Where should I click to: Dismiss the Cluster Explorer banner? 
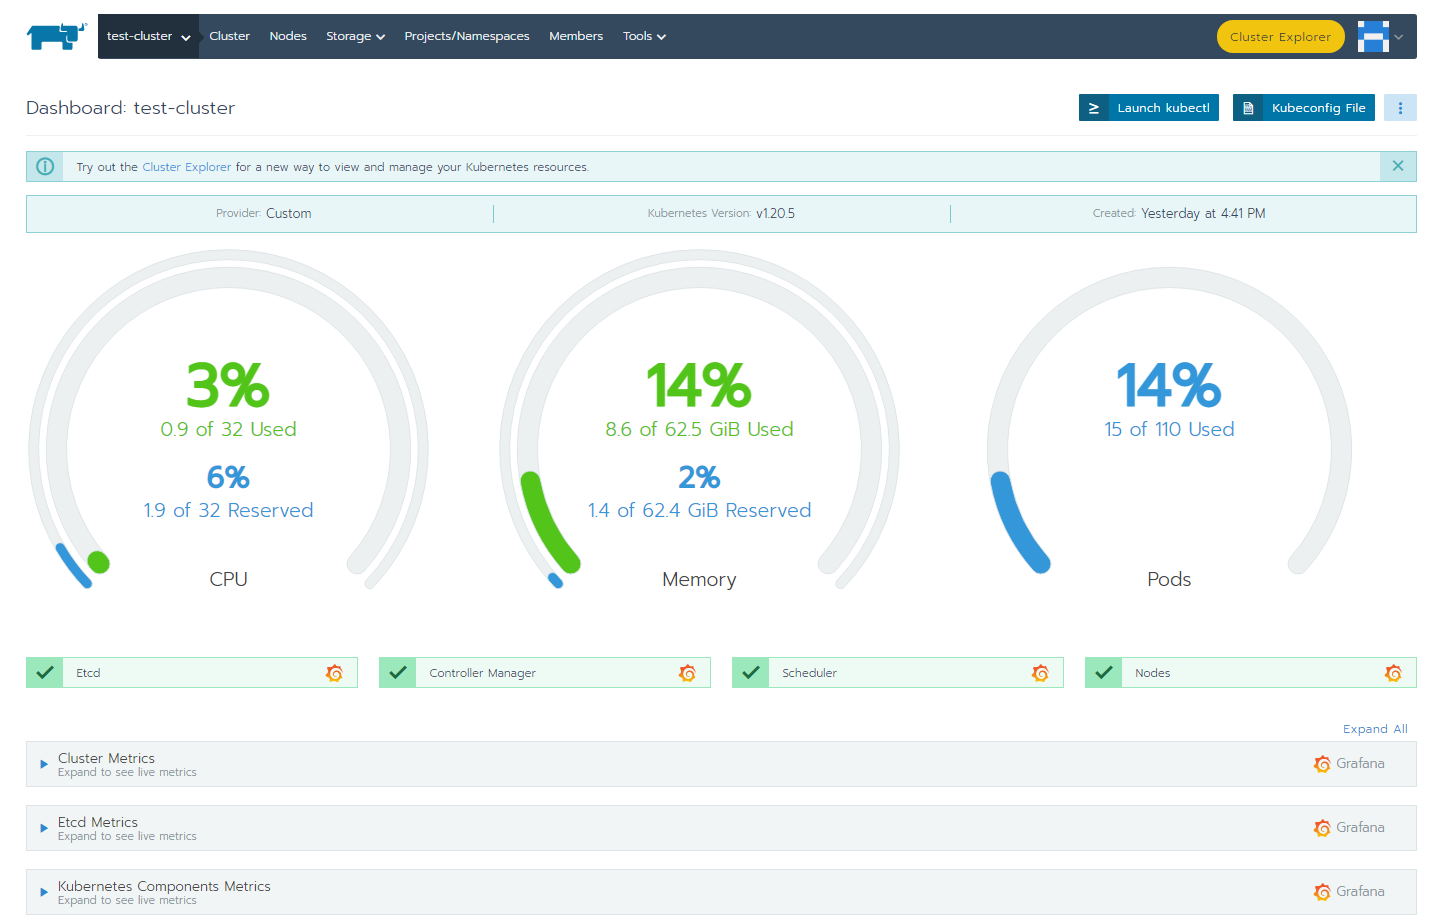1398,166
